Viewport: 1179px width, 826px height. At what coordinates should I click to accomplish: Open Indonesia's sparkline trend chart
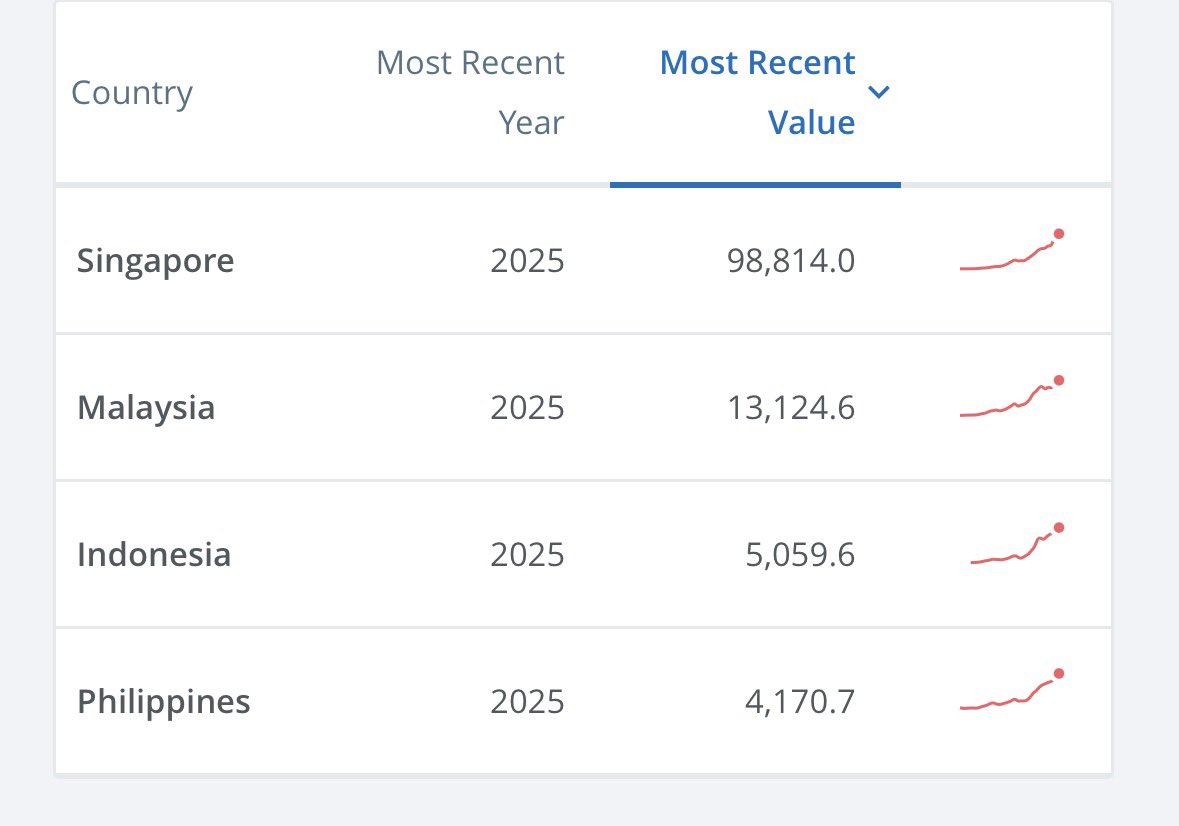tap(1017, 543)
